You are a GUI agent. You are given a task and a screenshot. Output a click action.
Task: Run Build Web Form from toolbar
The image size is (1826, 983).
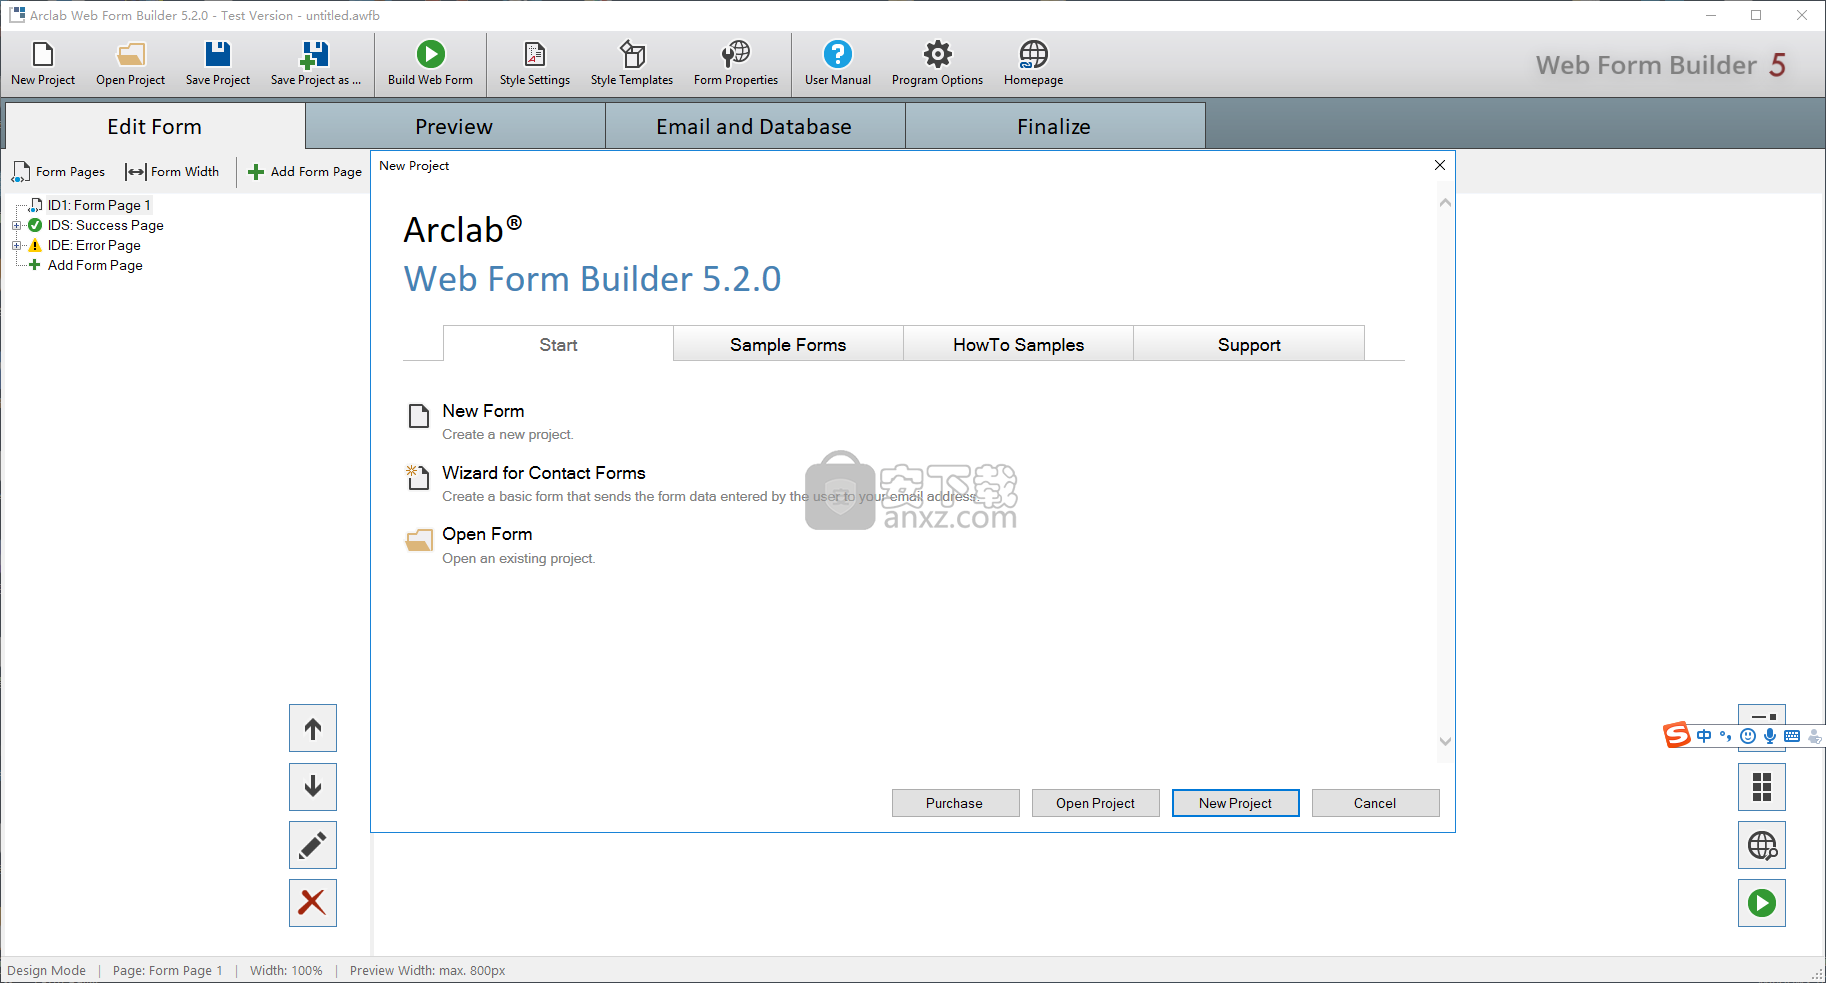(430, 64)
